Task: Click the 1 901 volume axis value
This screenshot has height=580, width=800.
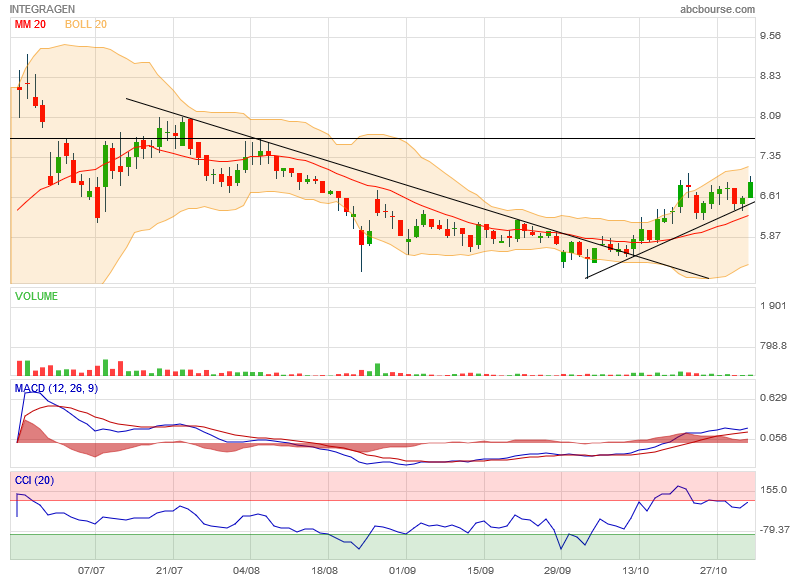Action: click(x=773, y=306)
